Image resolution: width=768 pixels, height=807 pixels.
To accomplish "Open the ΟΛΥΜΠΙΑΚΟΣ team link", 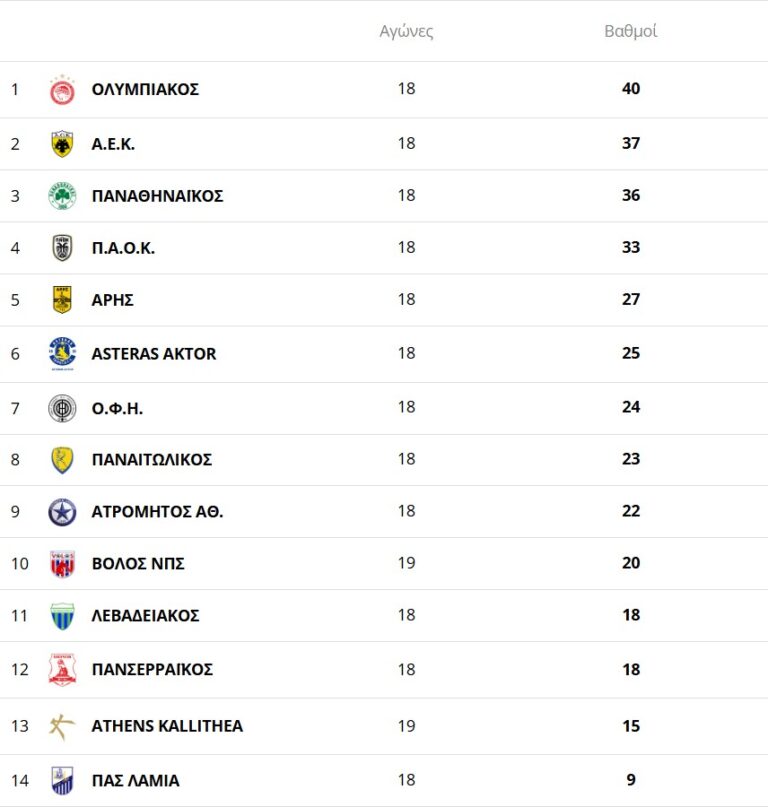I will coord(145,89).
